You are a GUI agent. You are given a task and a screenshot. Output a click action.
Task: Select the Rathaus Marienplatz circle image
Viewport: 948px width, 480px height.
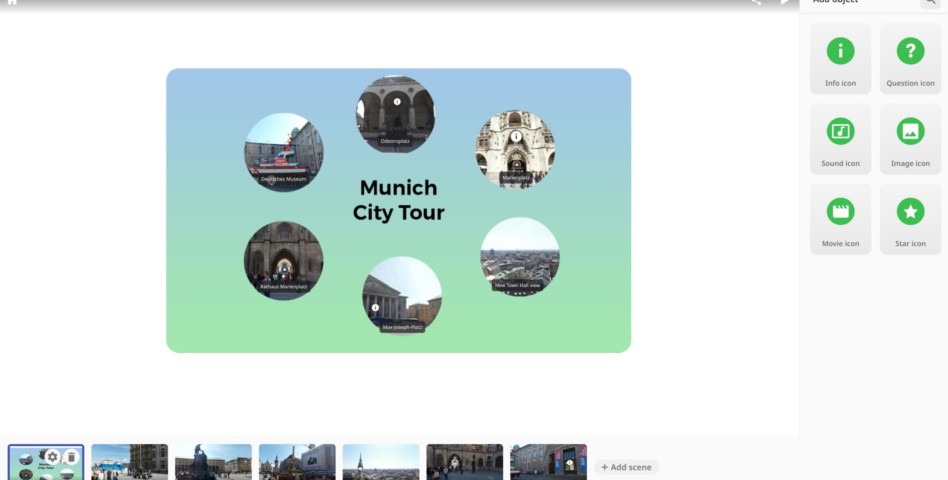pos(284,260)
